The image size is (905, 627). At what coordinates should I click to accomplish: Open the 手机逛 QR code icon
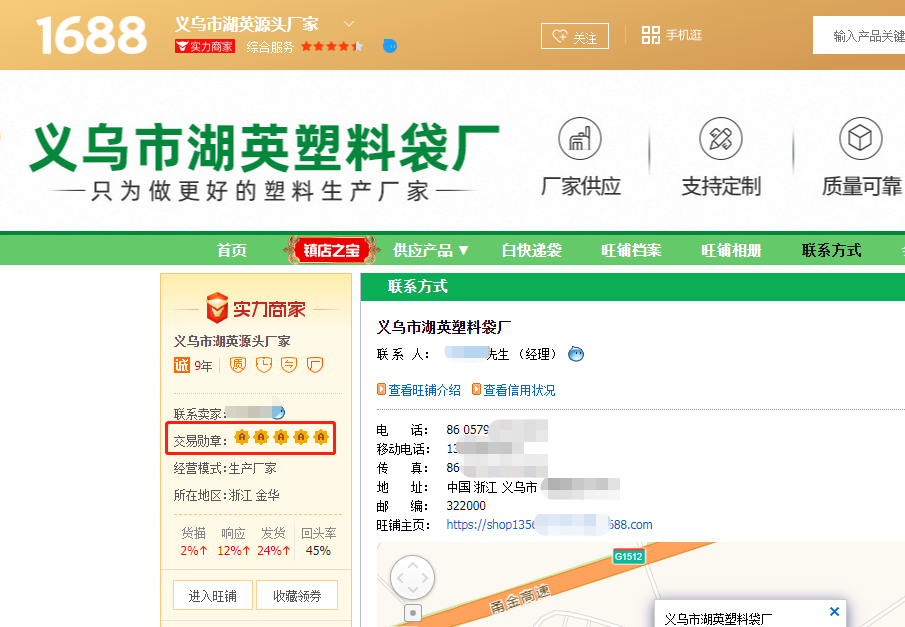click(650, 35)
